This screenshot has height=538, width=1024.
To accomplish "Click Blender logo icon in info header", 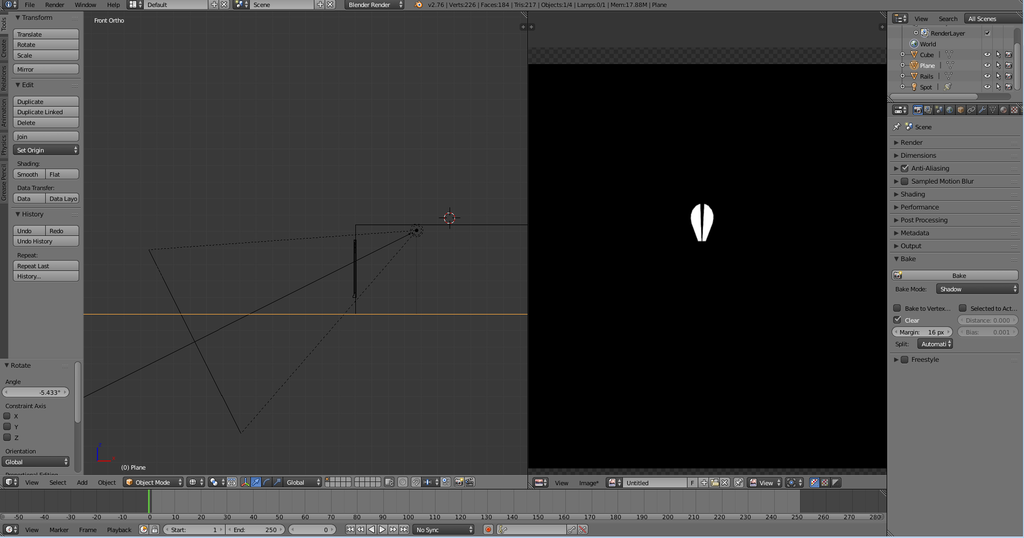I will [419, 5].
